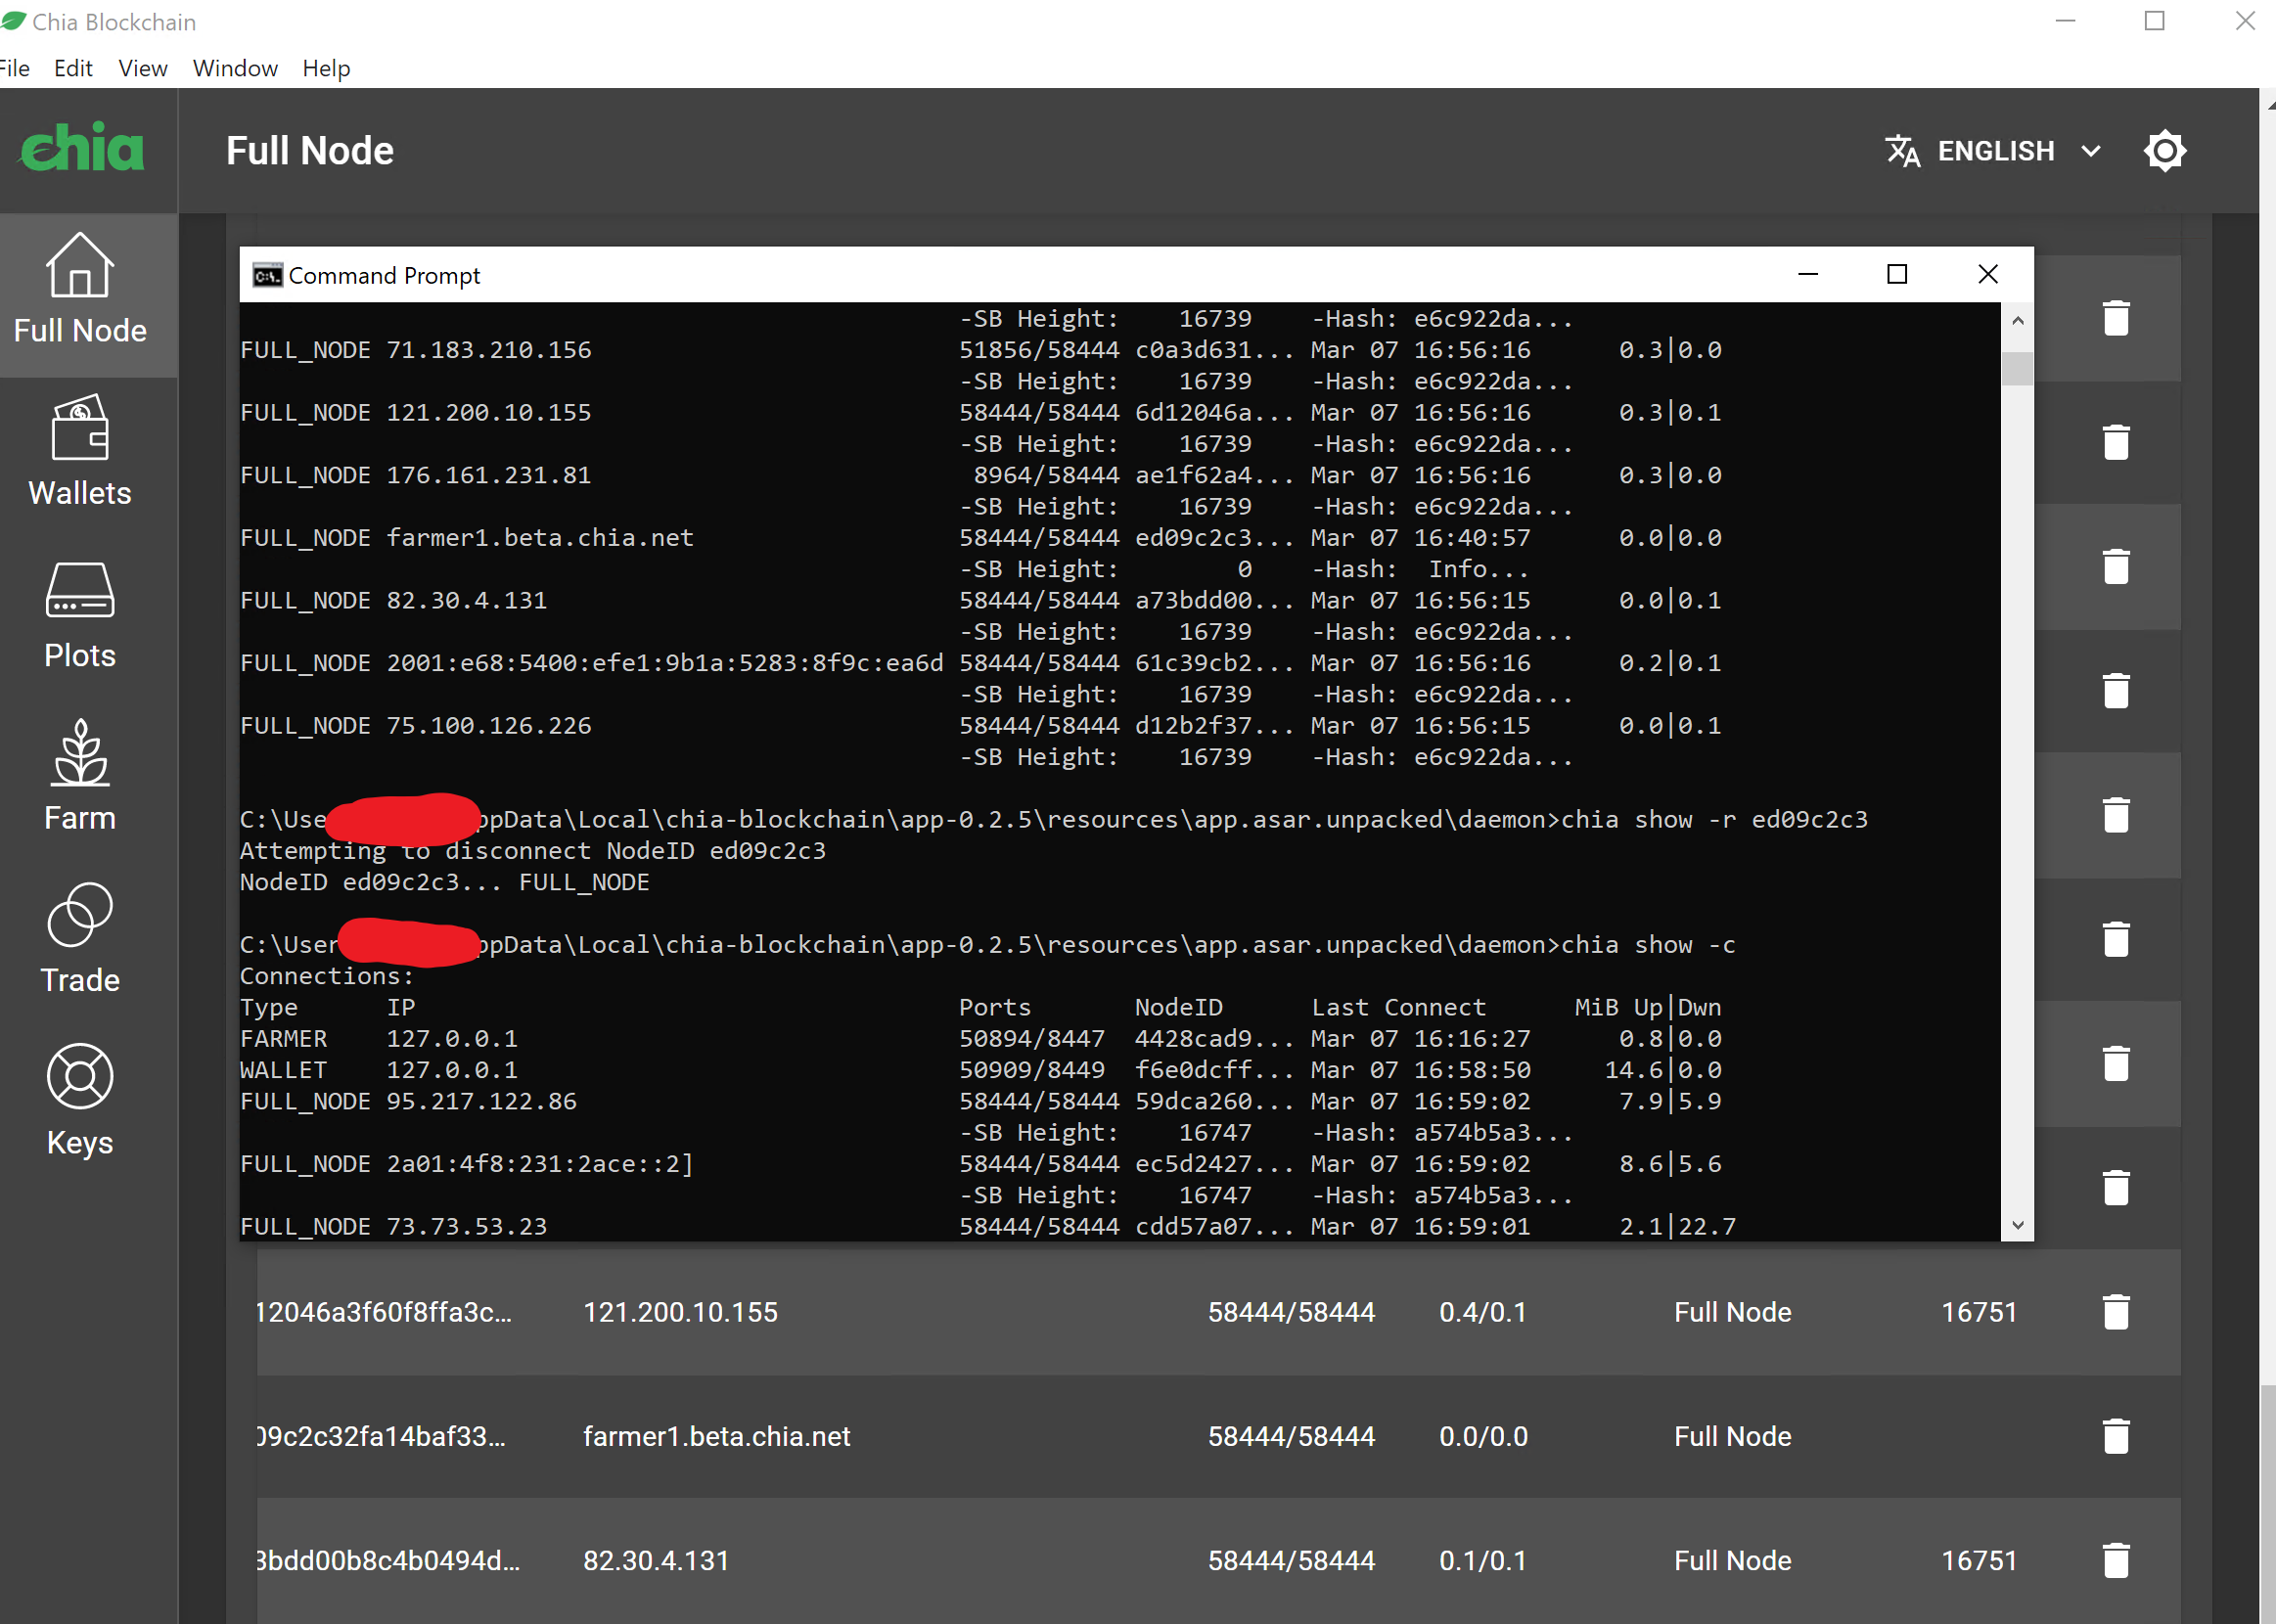
Task: Click the Chia logo
Action: (82, 148)
